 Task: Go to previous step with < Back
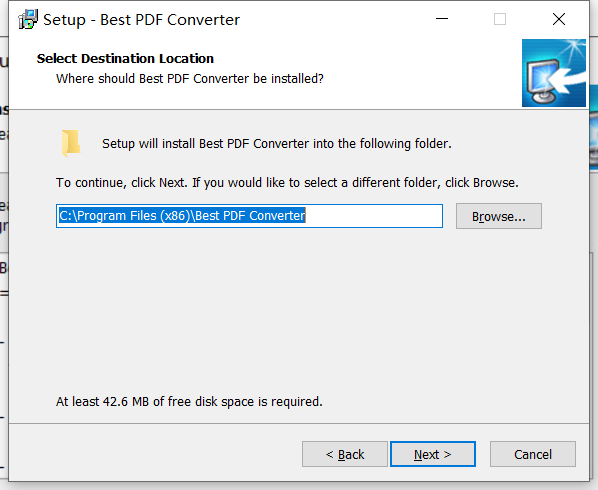[345, 454]
